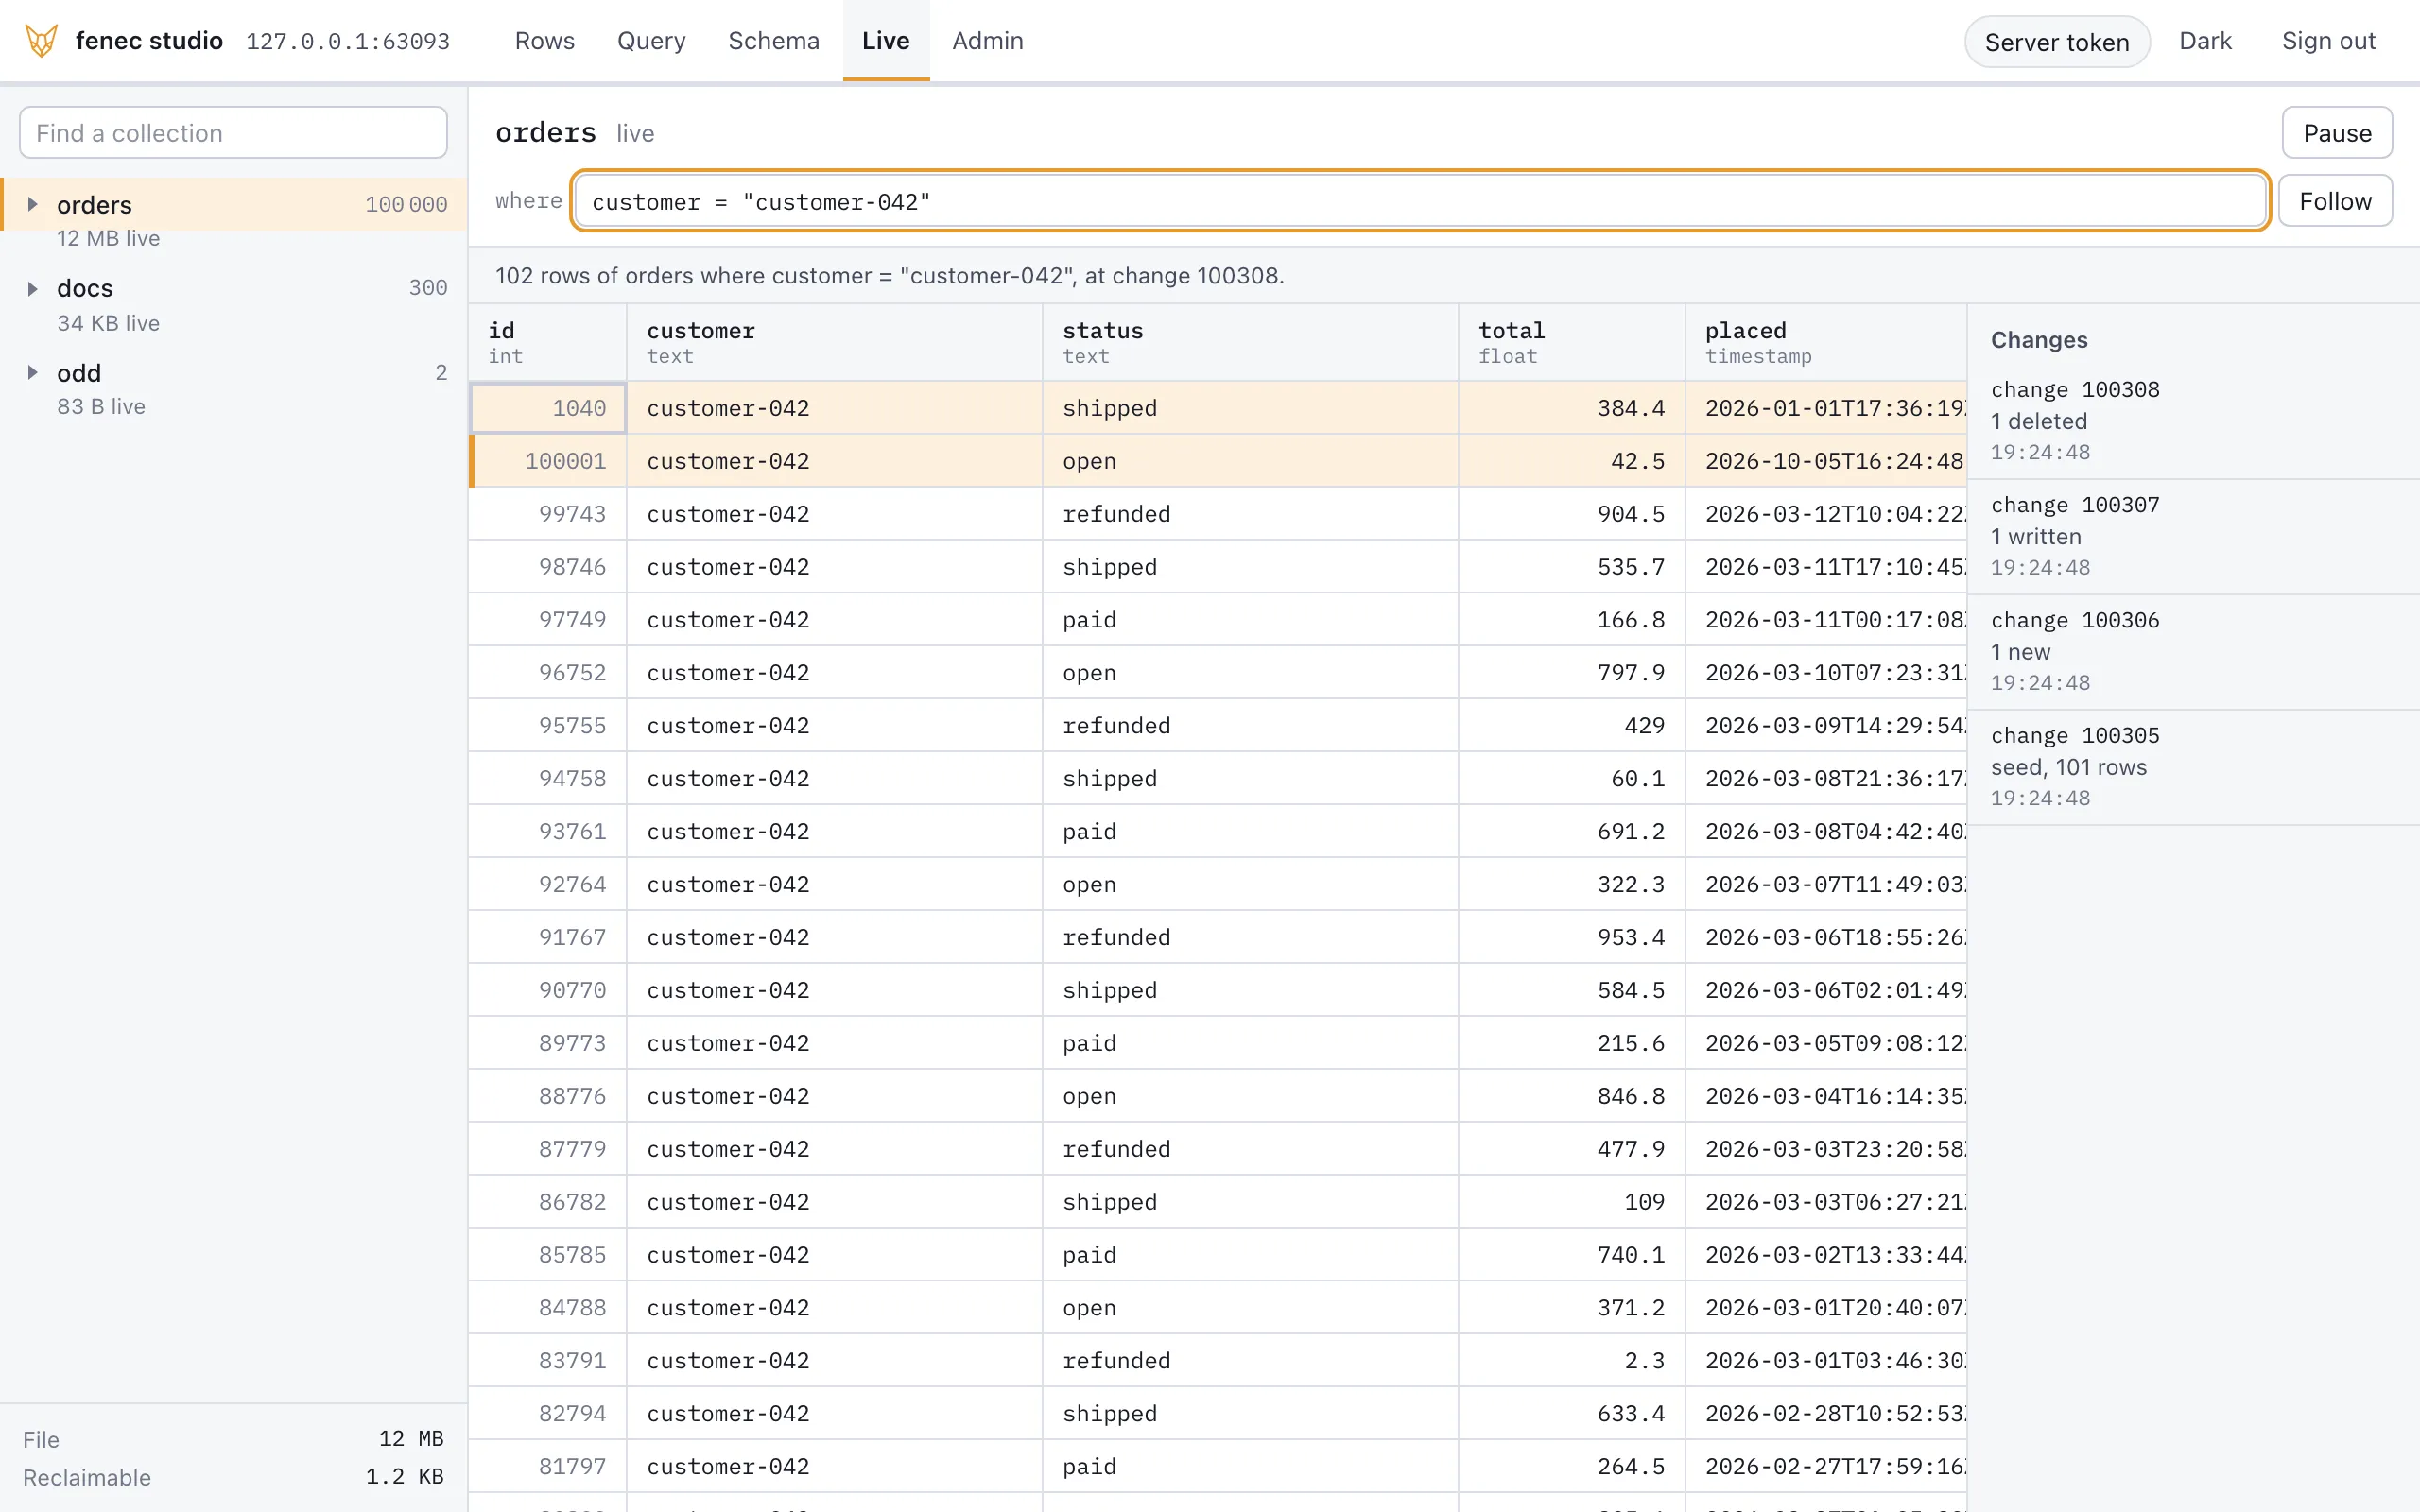Select the id cell 1040

point(548,408)
